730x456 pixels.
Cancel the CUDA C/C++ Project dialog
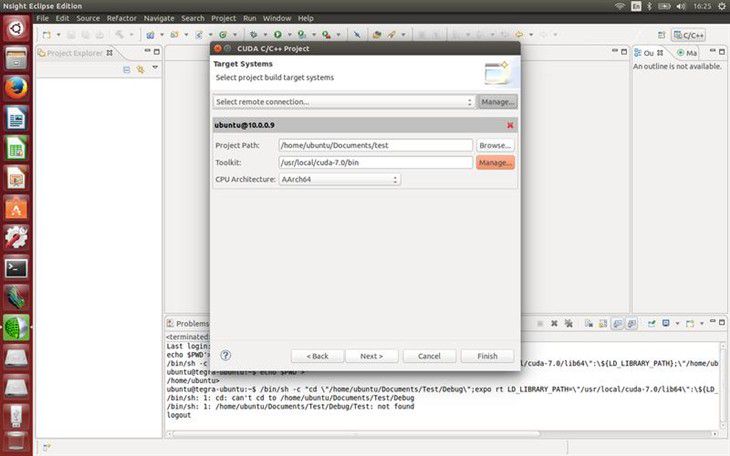coord(429,356)
